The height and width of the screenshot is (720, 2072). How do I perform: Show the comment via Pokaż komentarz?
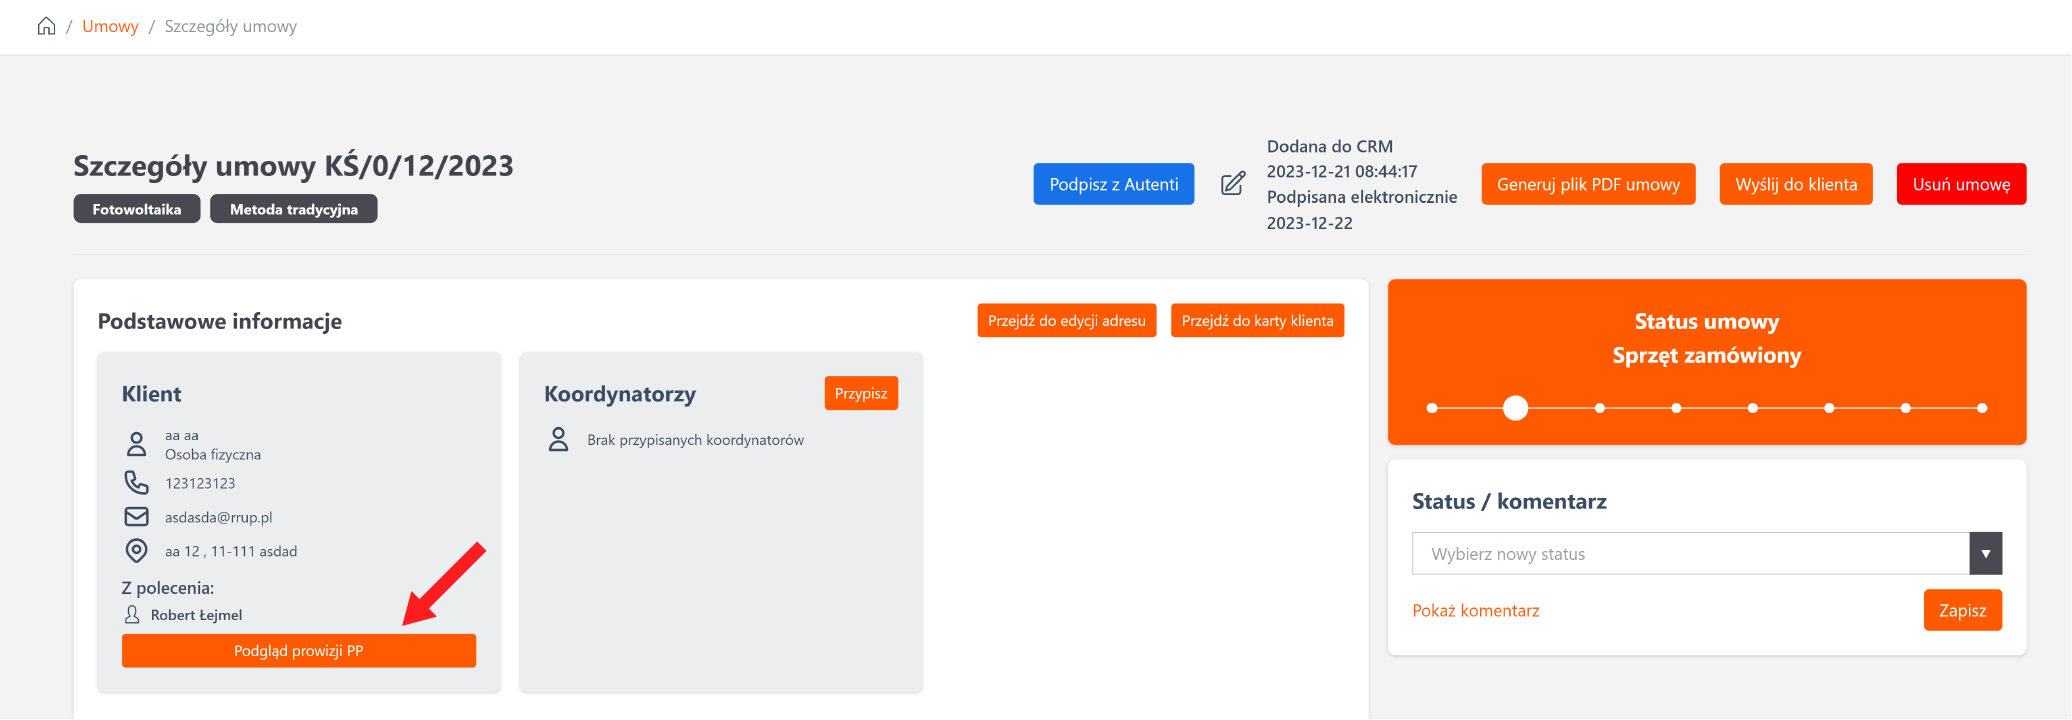[1475, 611]
